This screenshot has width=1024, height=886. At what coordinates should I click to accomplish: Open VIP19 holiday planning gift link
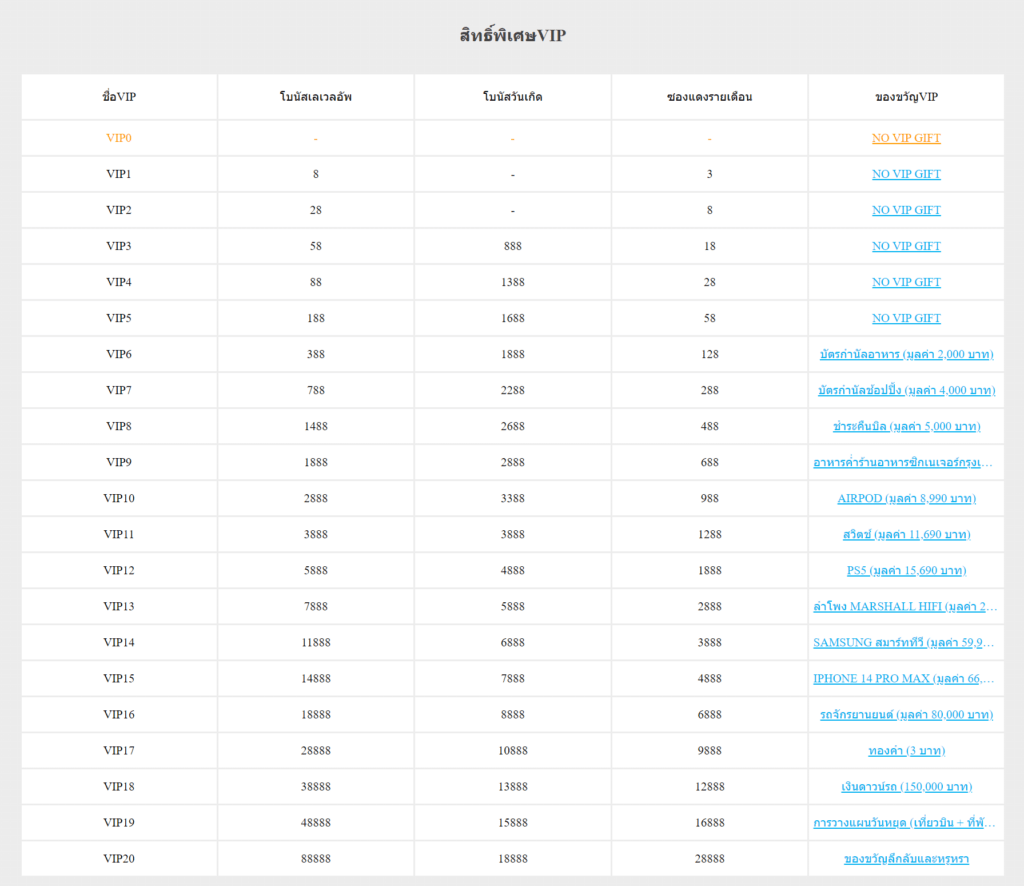[904, 823]
